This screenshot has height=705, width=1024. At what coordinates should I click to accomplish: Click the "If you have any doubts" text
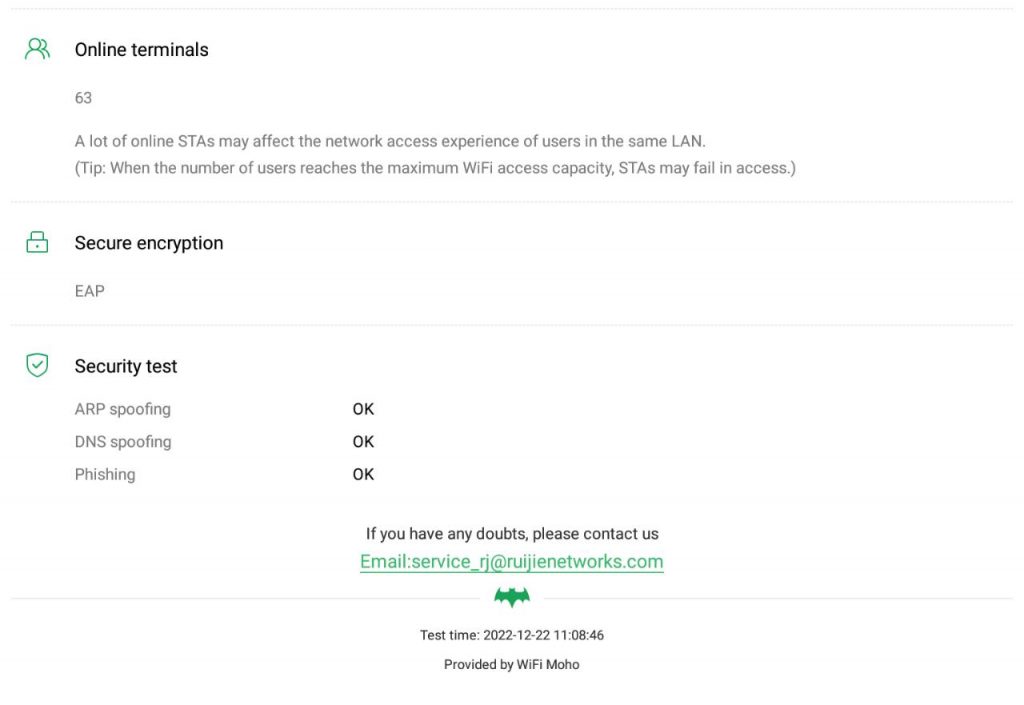tap(512, 534)
